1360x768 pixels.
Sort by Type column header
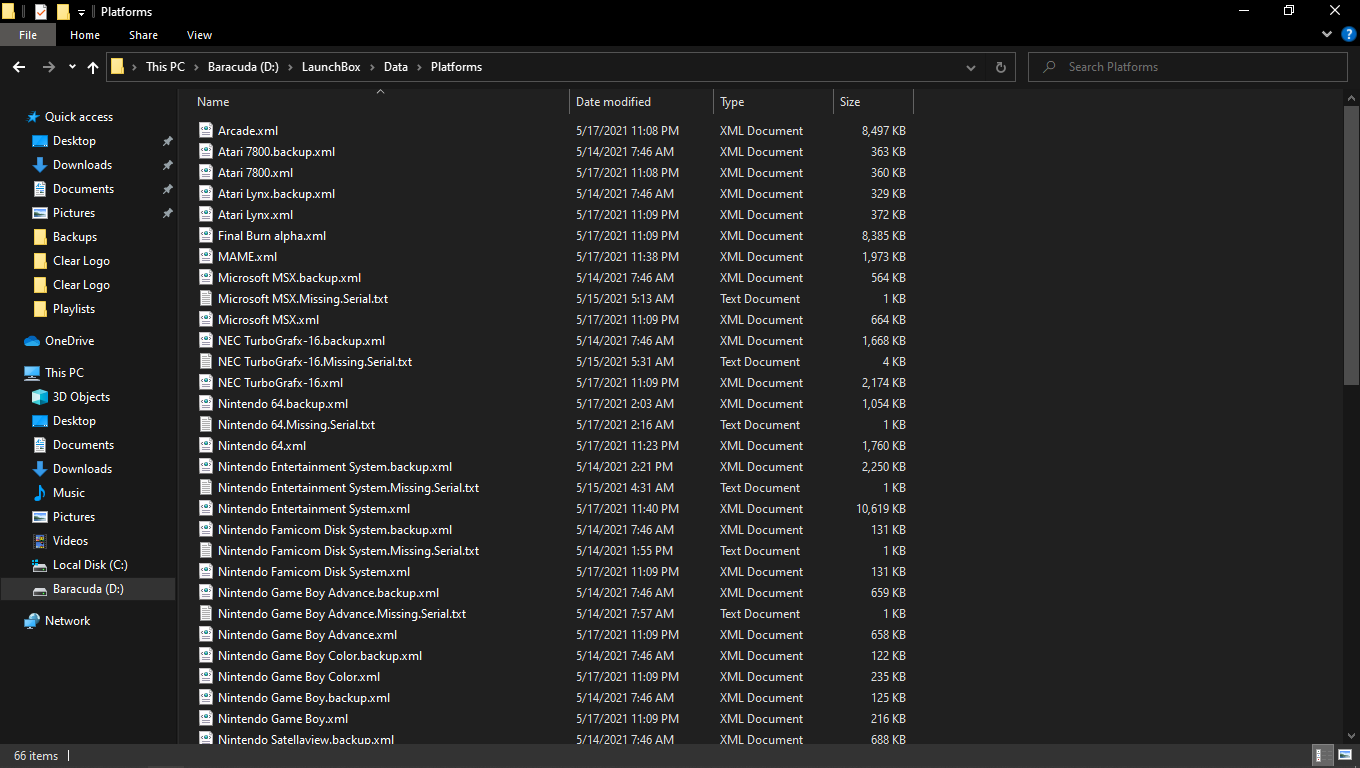(732, 102)
